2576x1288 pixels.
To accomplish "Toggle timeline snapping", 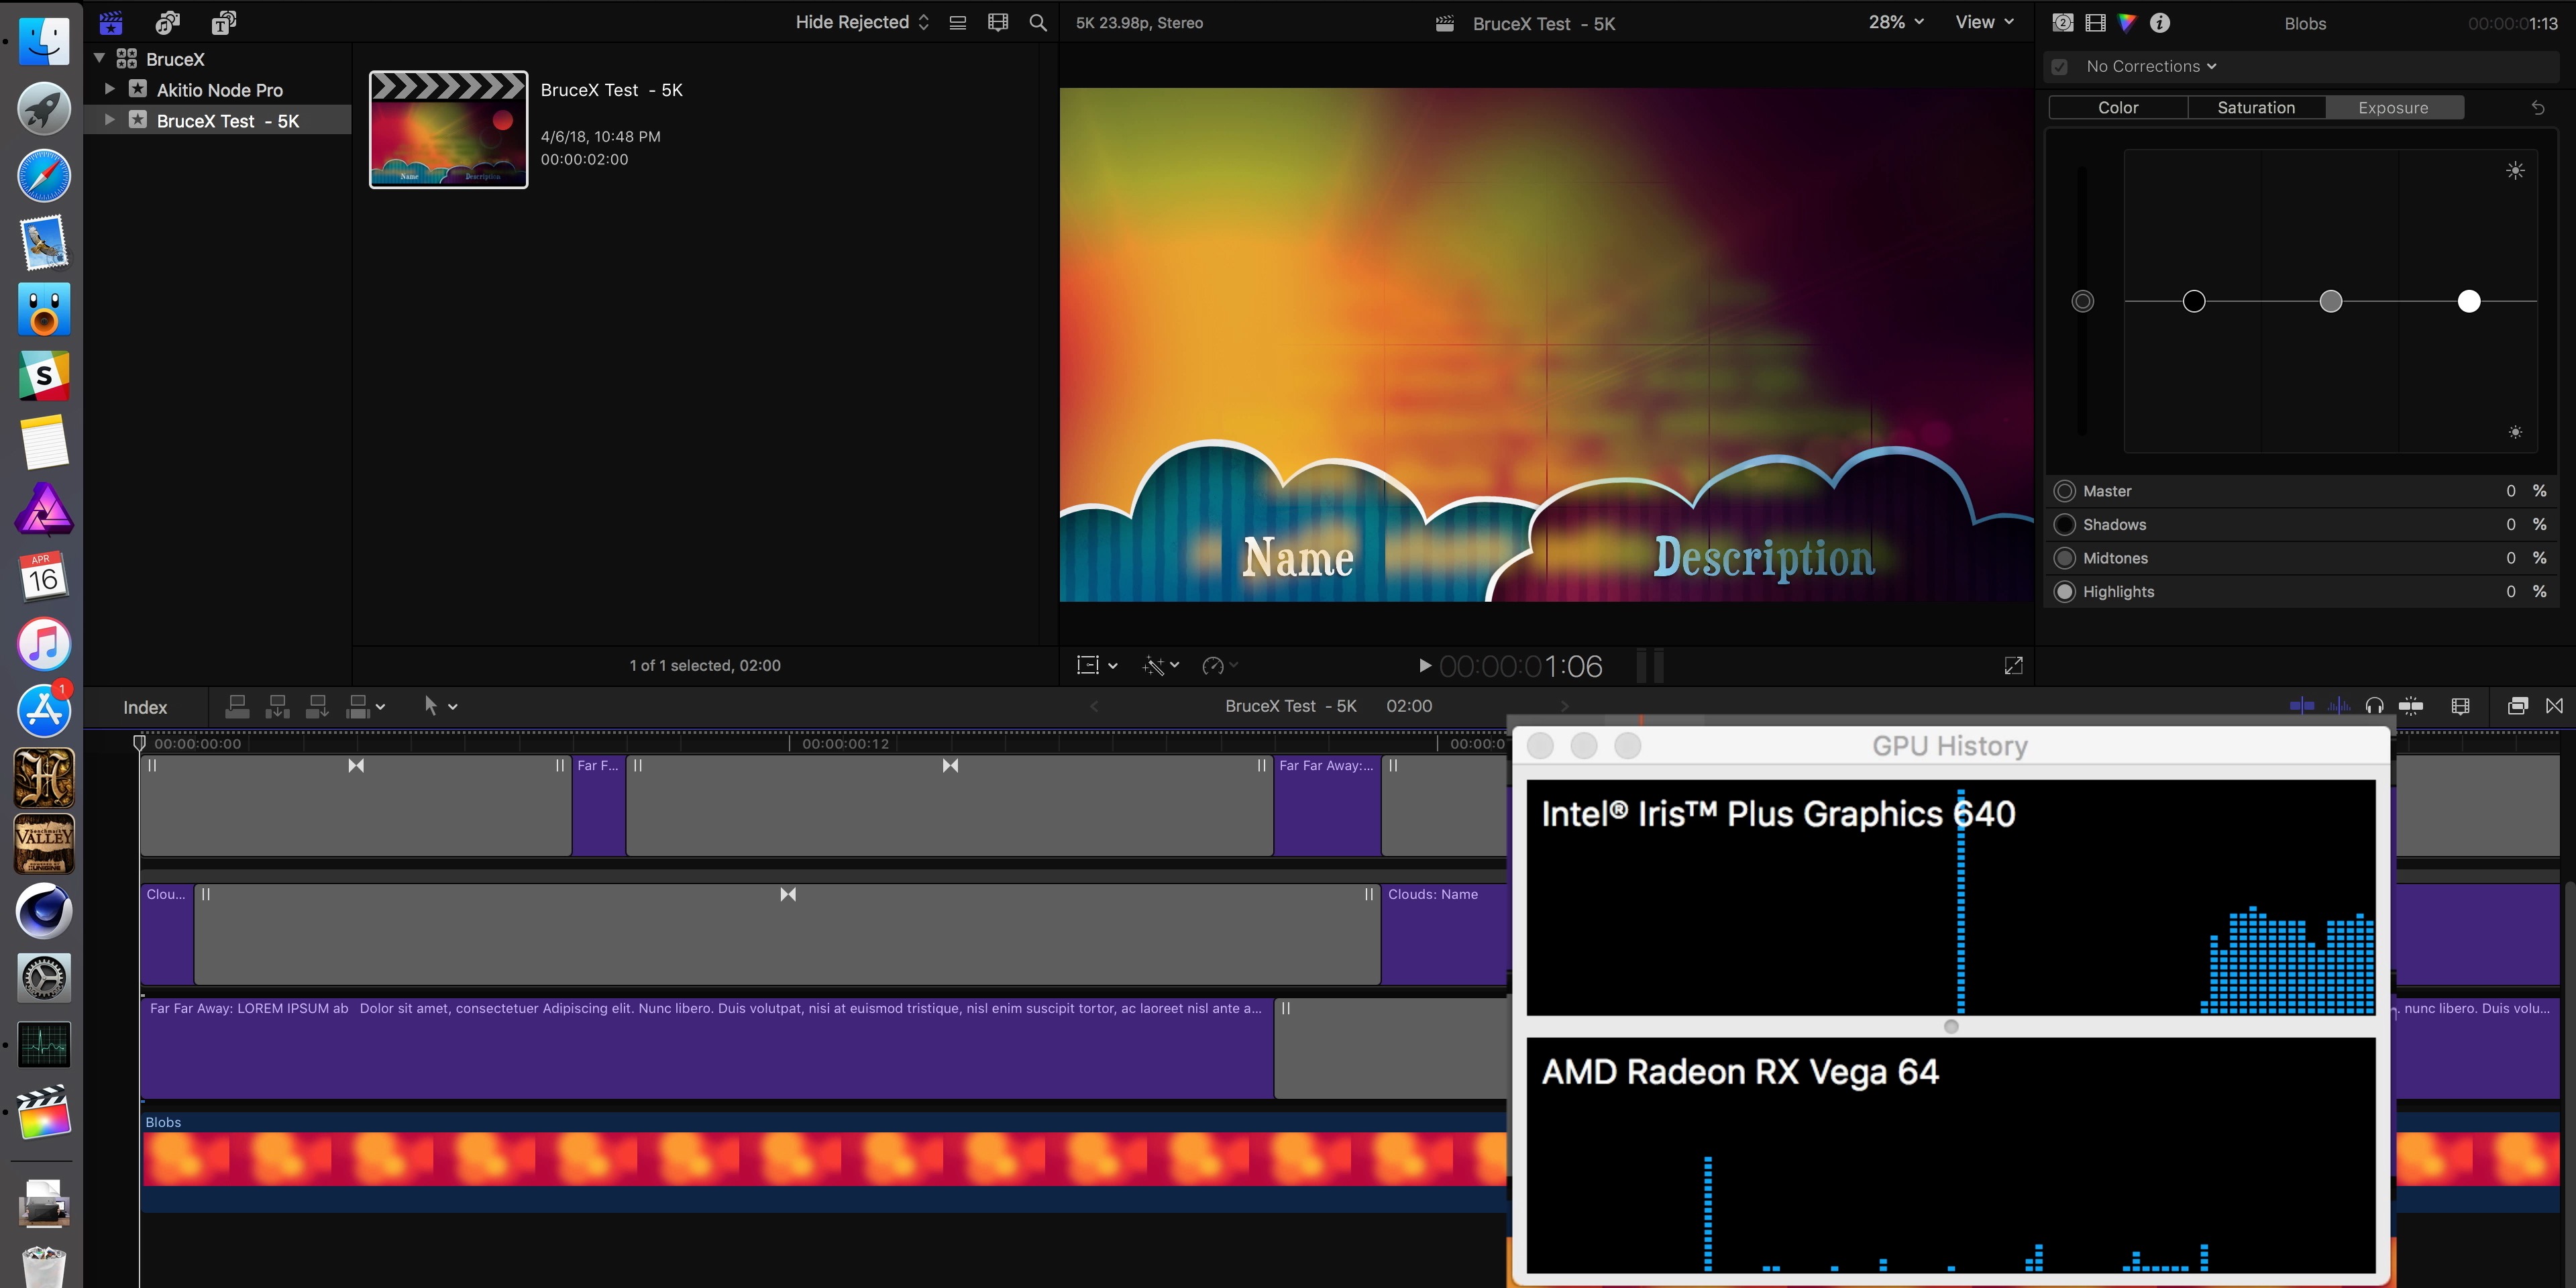I will click(2411, 706).
